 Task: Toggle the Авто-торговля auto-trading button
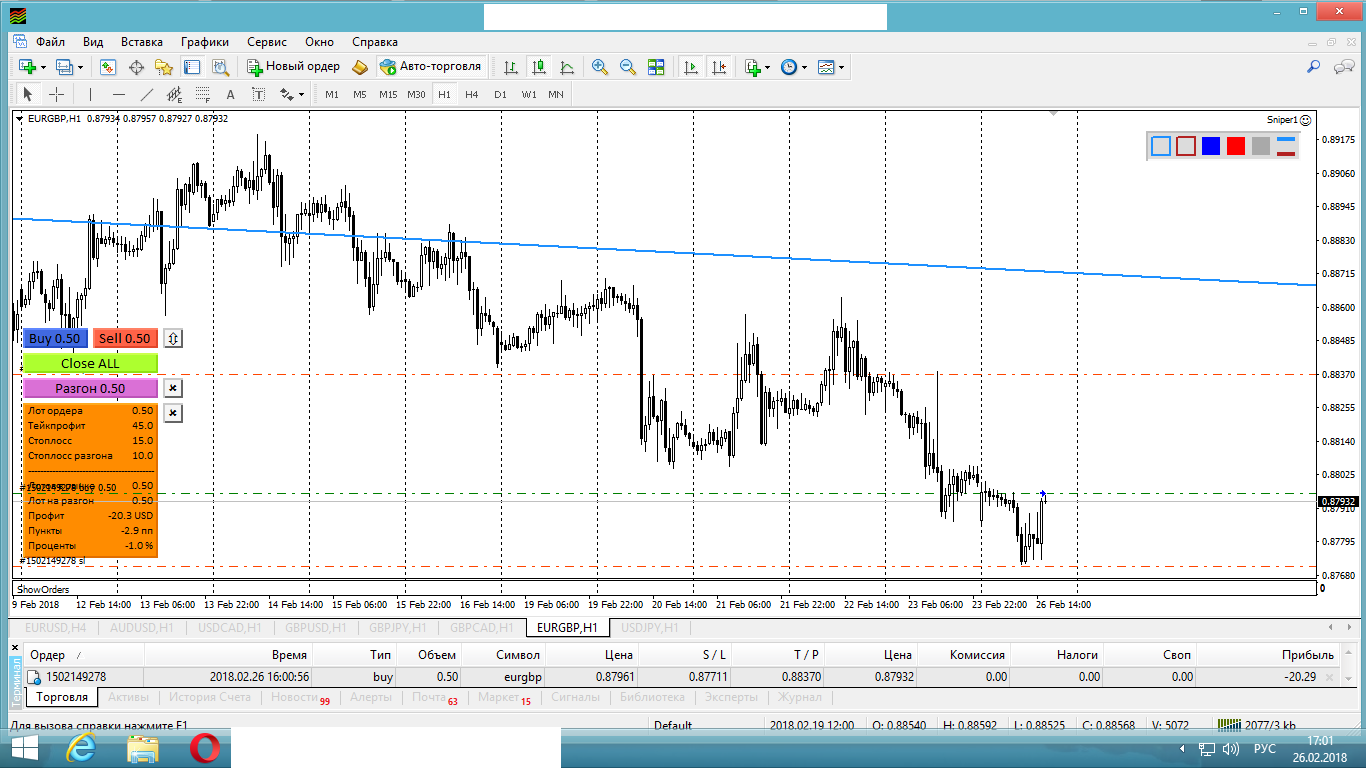point(431,67)
